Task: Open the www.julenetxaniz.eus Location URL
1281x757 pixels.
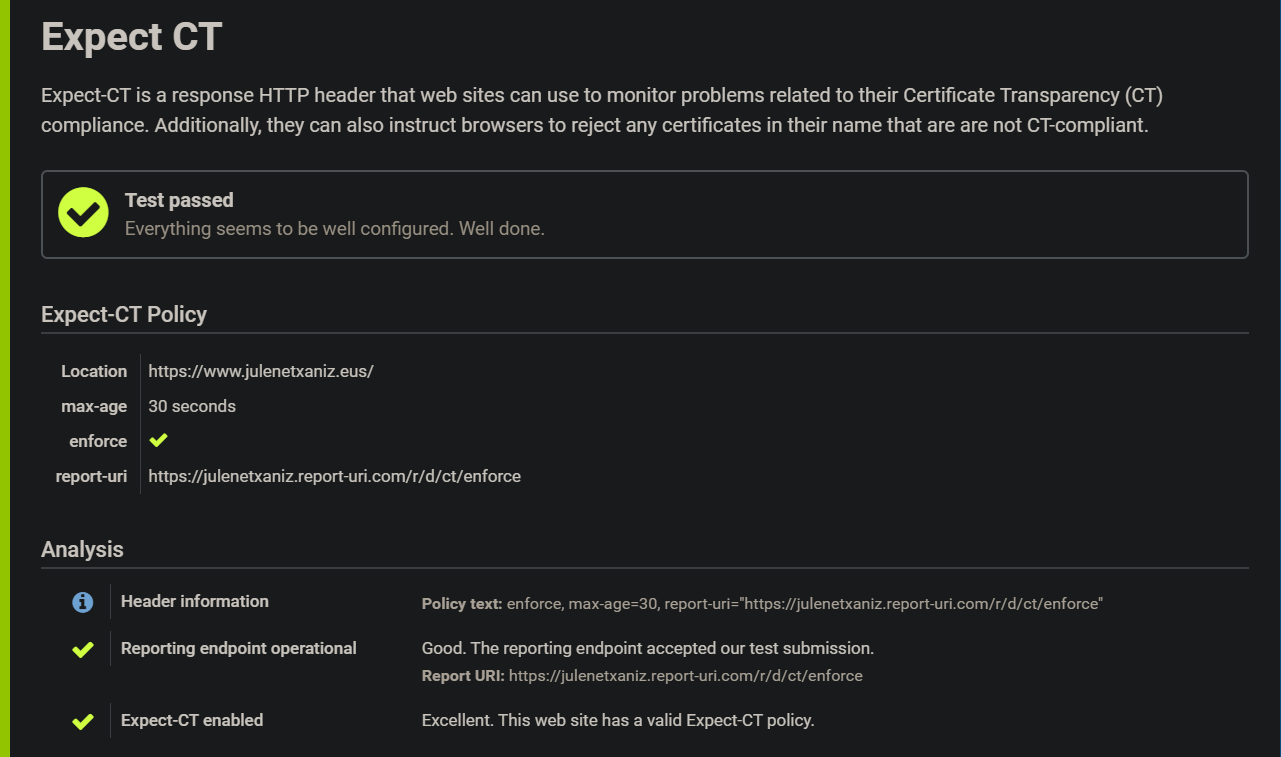Action: (261, 371)
